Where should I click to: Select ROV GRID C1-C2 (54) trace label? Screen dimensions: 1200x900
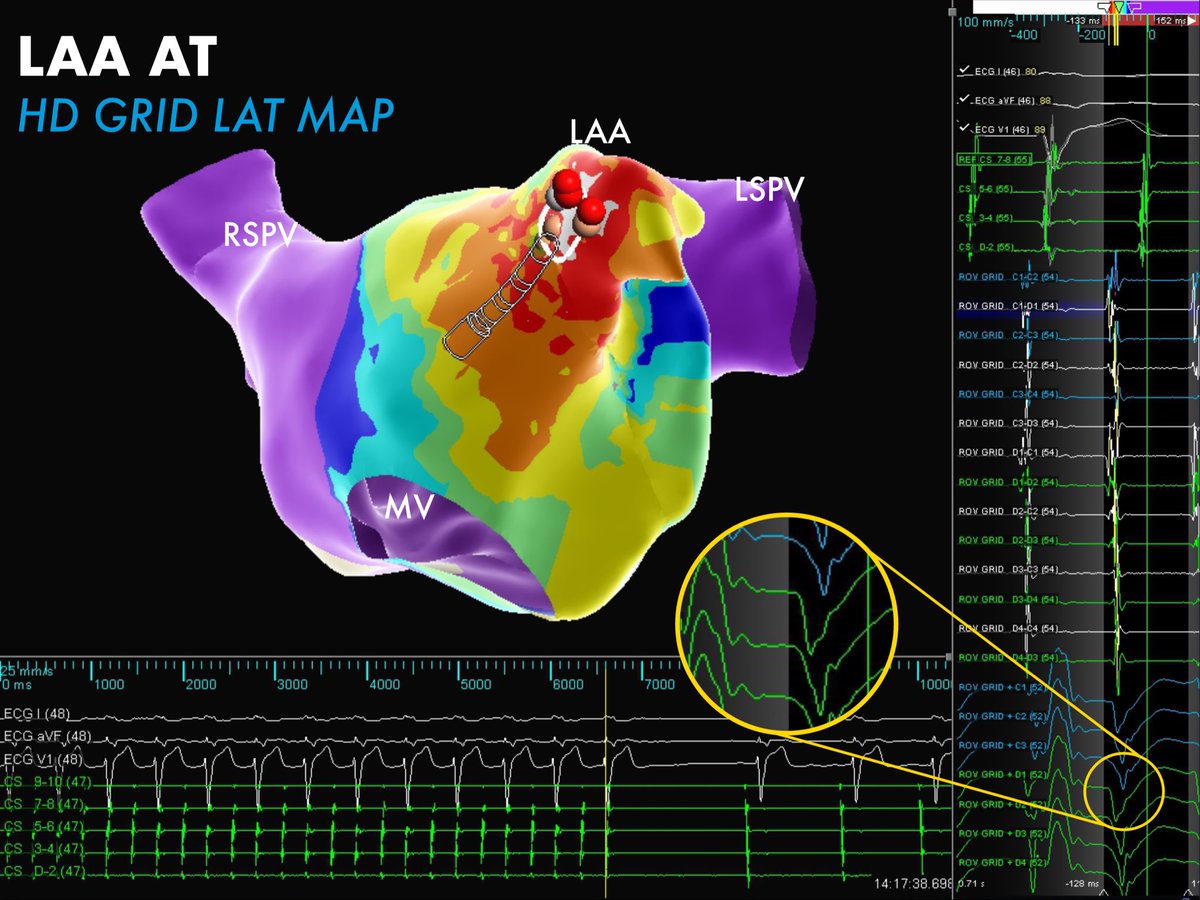[x=1008, y=276]
